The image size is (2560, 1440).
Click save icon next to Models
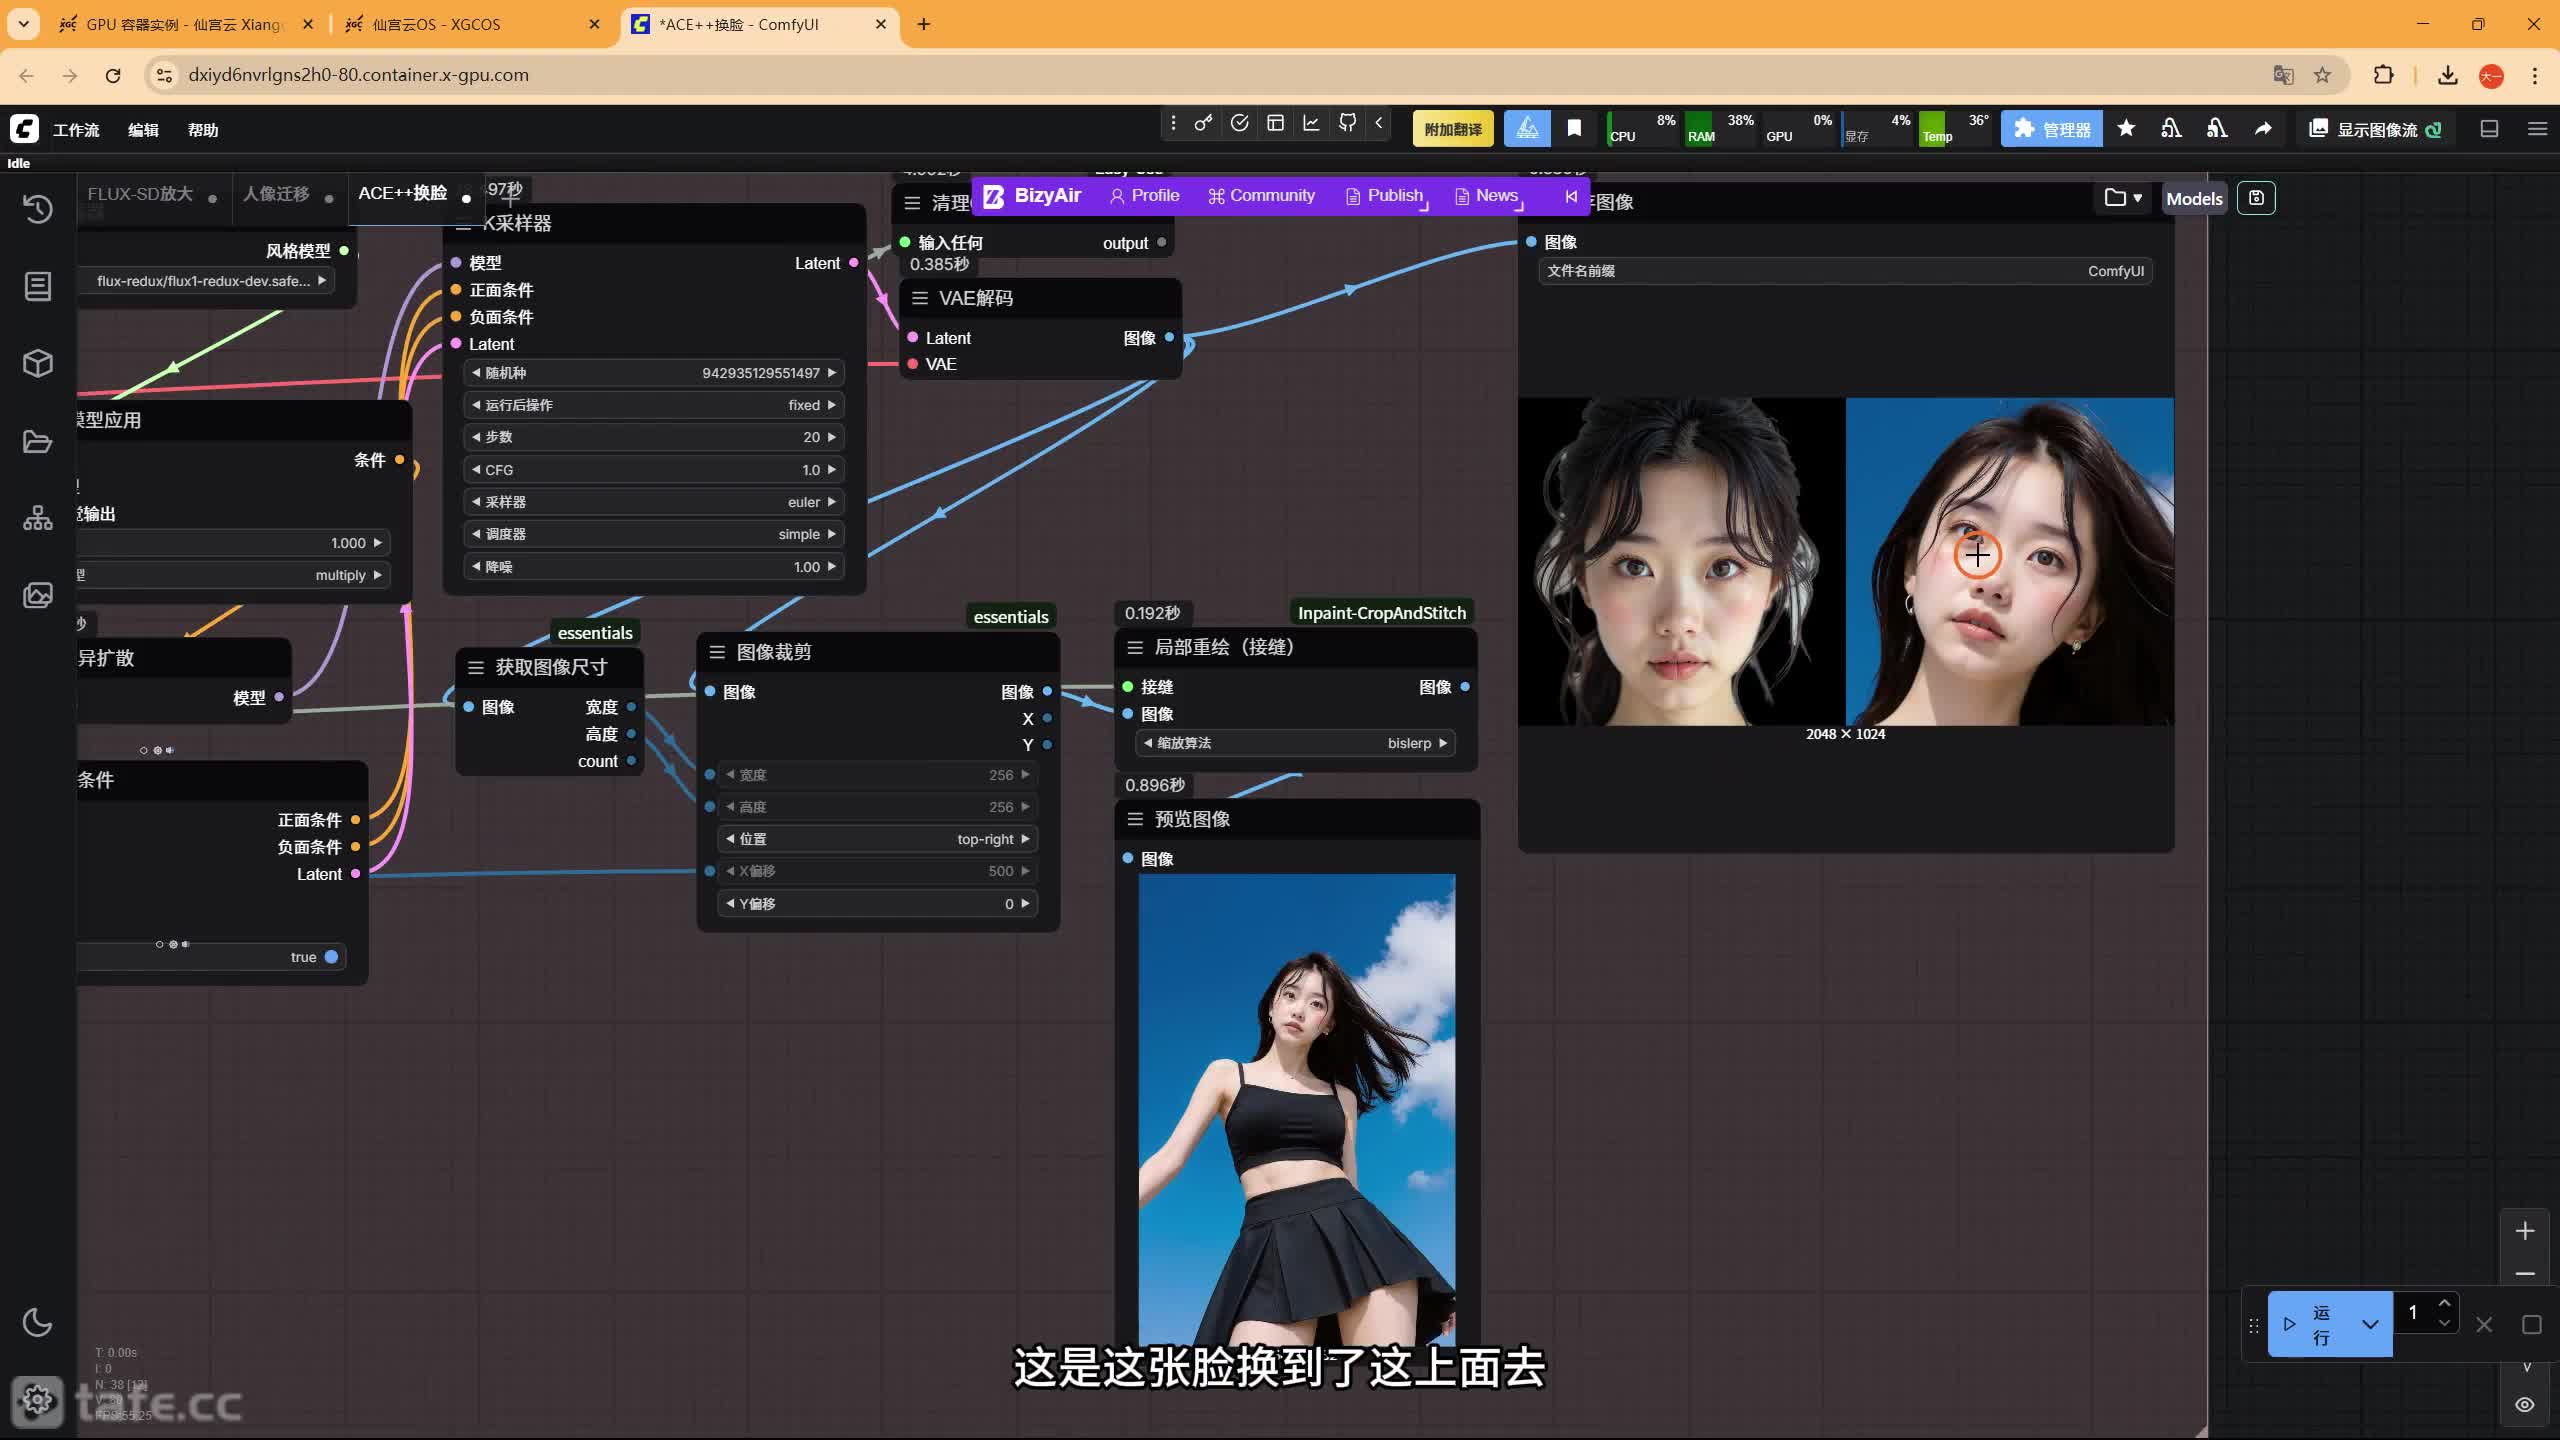coord(2256,198)
